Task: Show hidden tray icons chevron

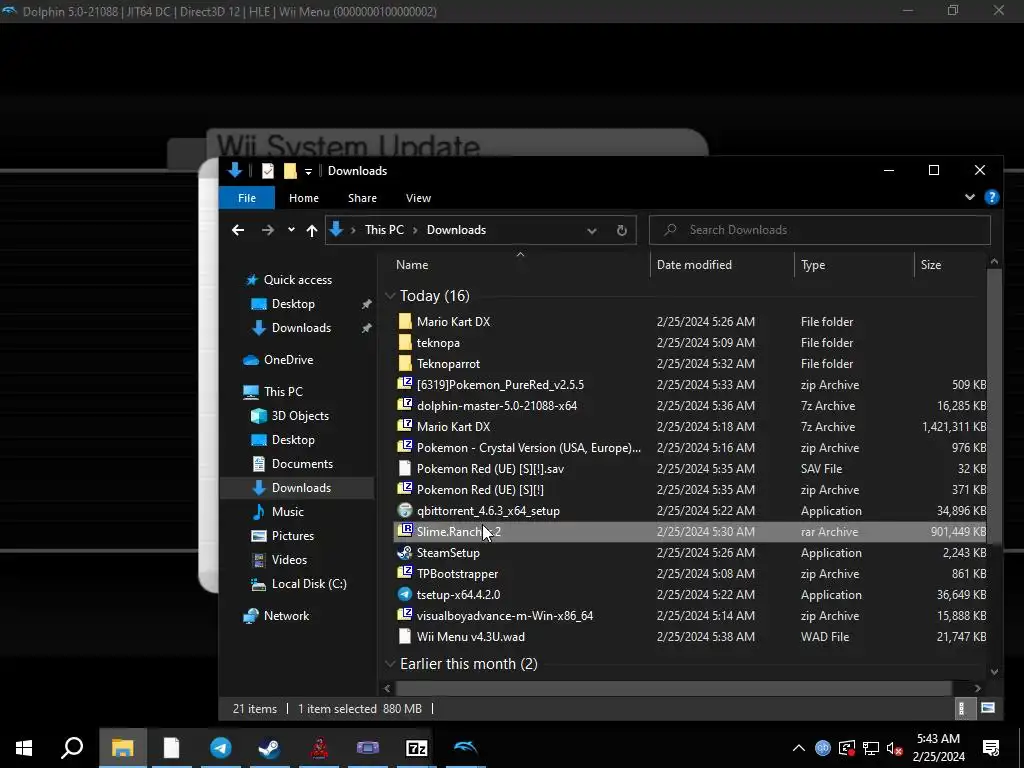Action: (x=798, y=748)
